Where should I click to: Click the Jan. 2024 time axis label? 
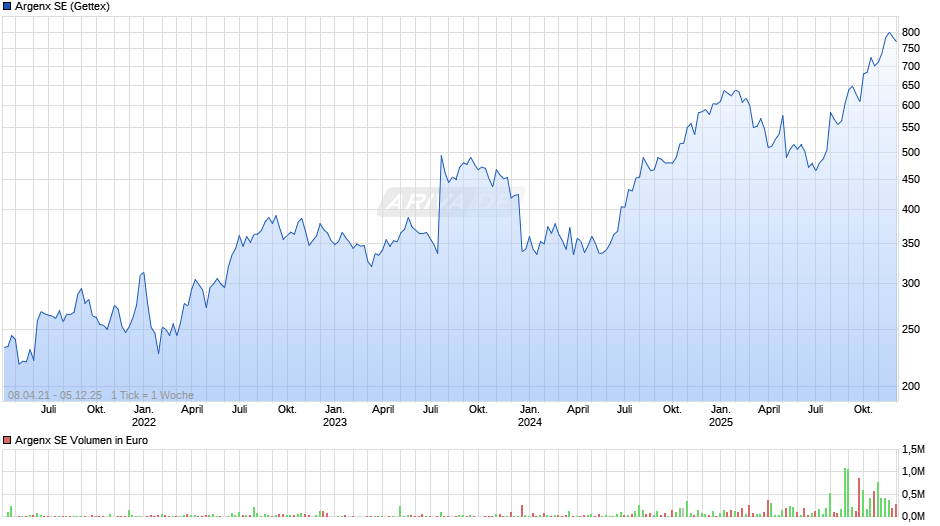[529, 416]
